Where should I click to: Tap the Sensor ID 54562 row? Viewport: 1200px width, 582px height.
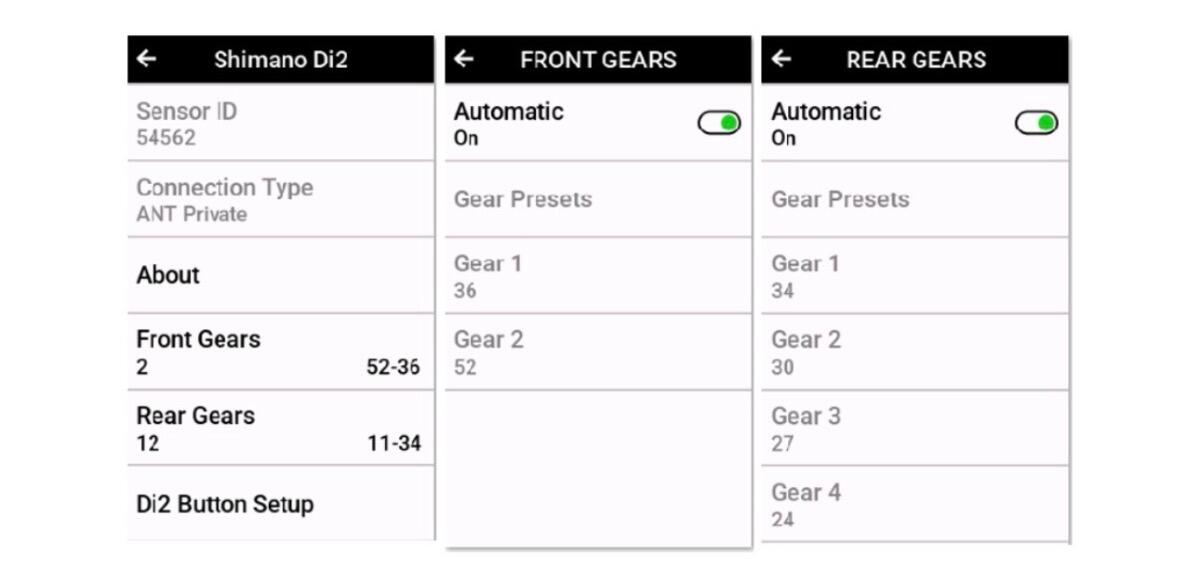(x=280, y=123)
